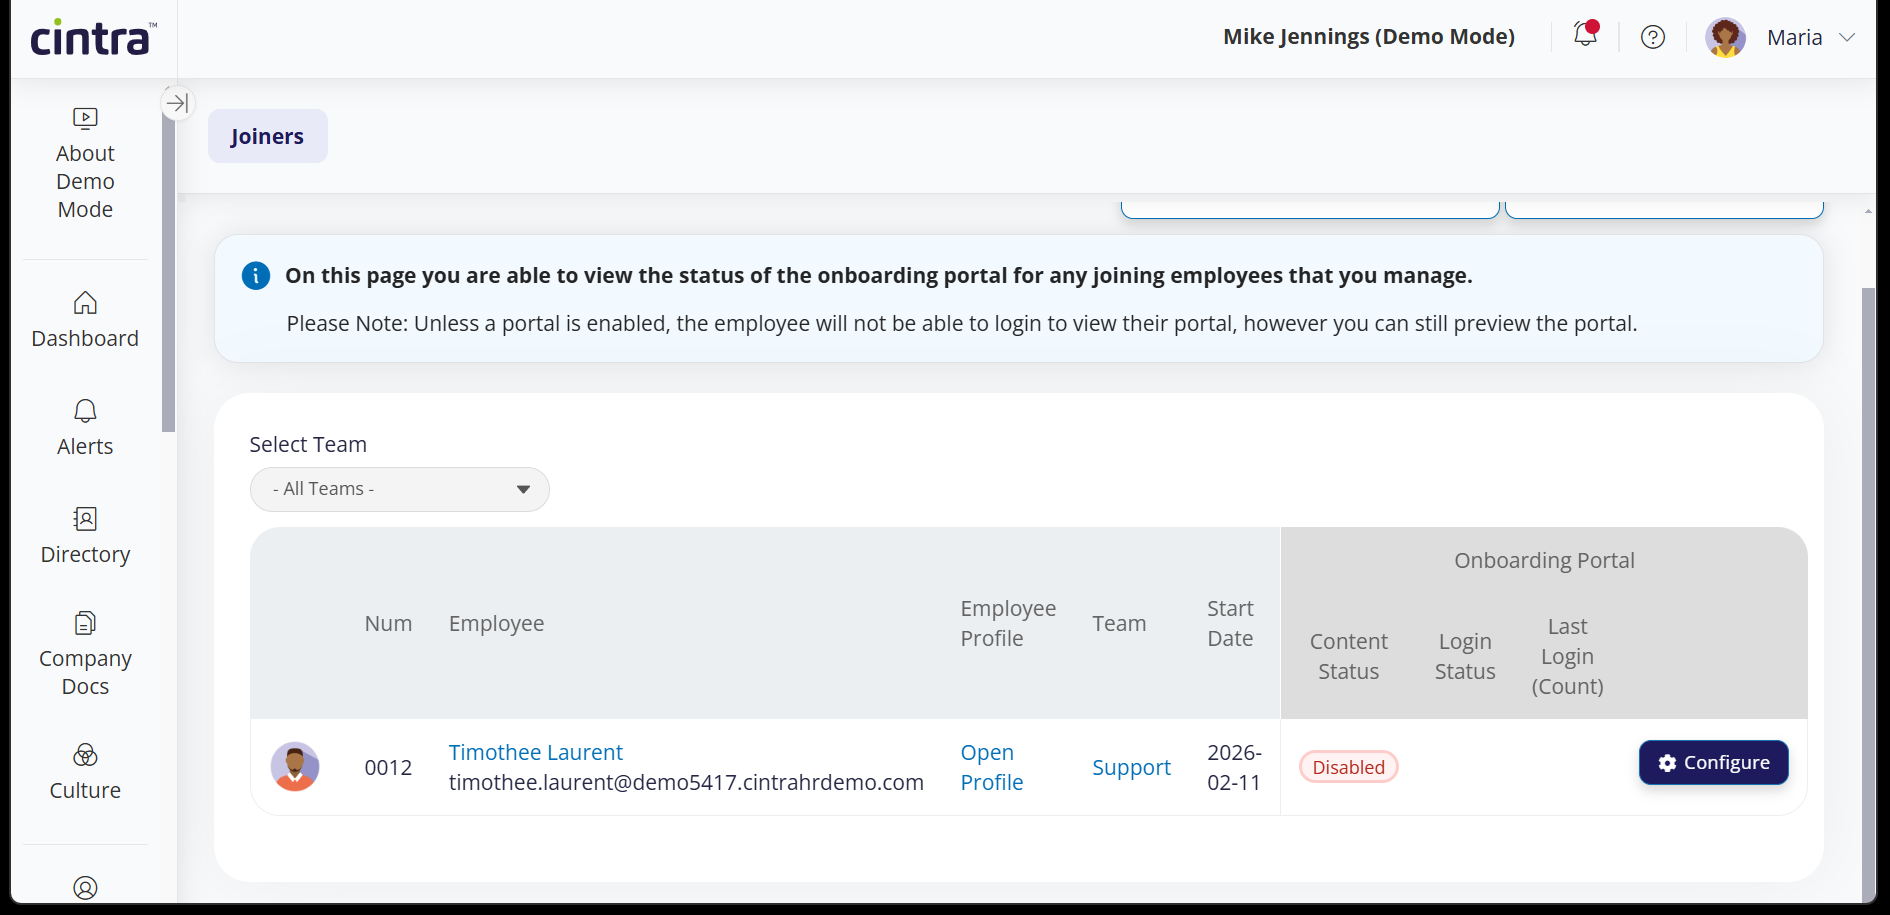Go to Dashboard home icon
1890x915 pixels.
point(85,303)
